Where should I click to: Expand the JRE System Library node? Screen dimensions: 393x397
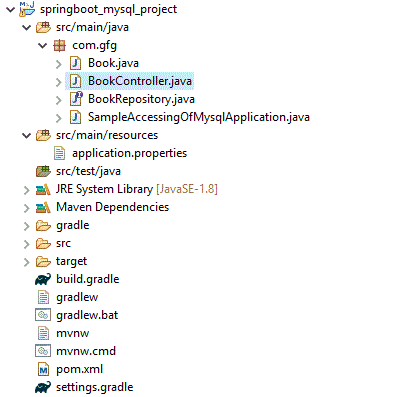click(x=27, y=190)
